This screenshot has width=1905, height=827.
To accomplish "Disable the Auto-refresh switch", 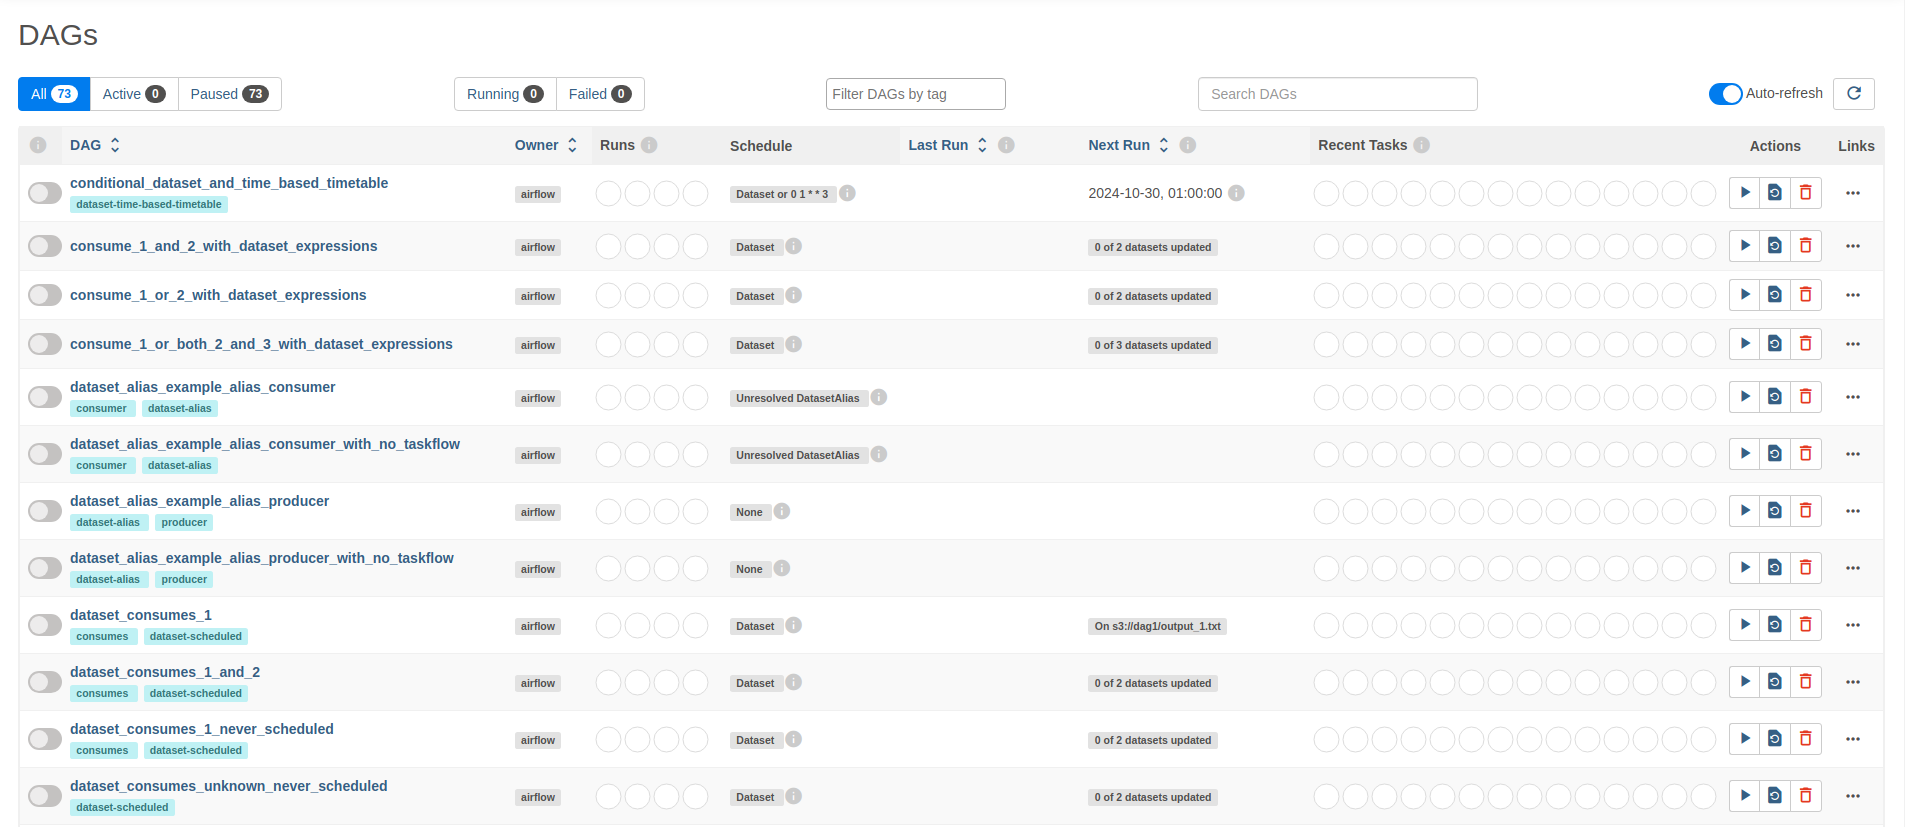I will [1725, 94].
